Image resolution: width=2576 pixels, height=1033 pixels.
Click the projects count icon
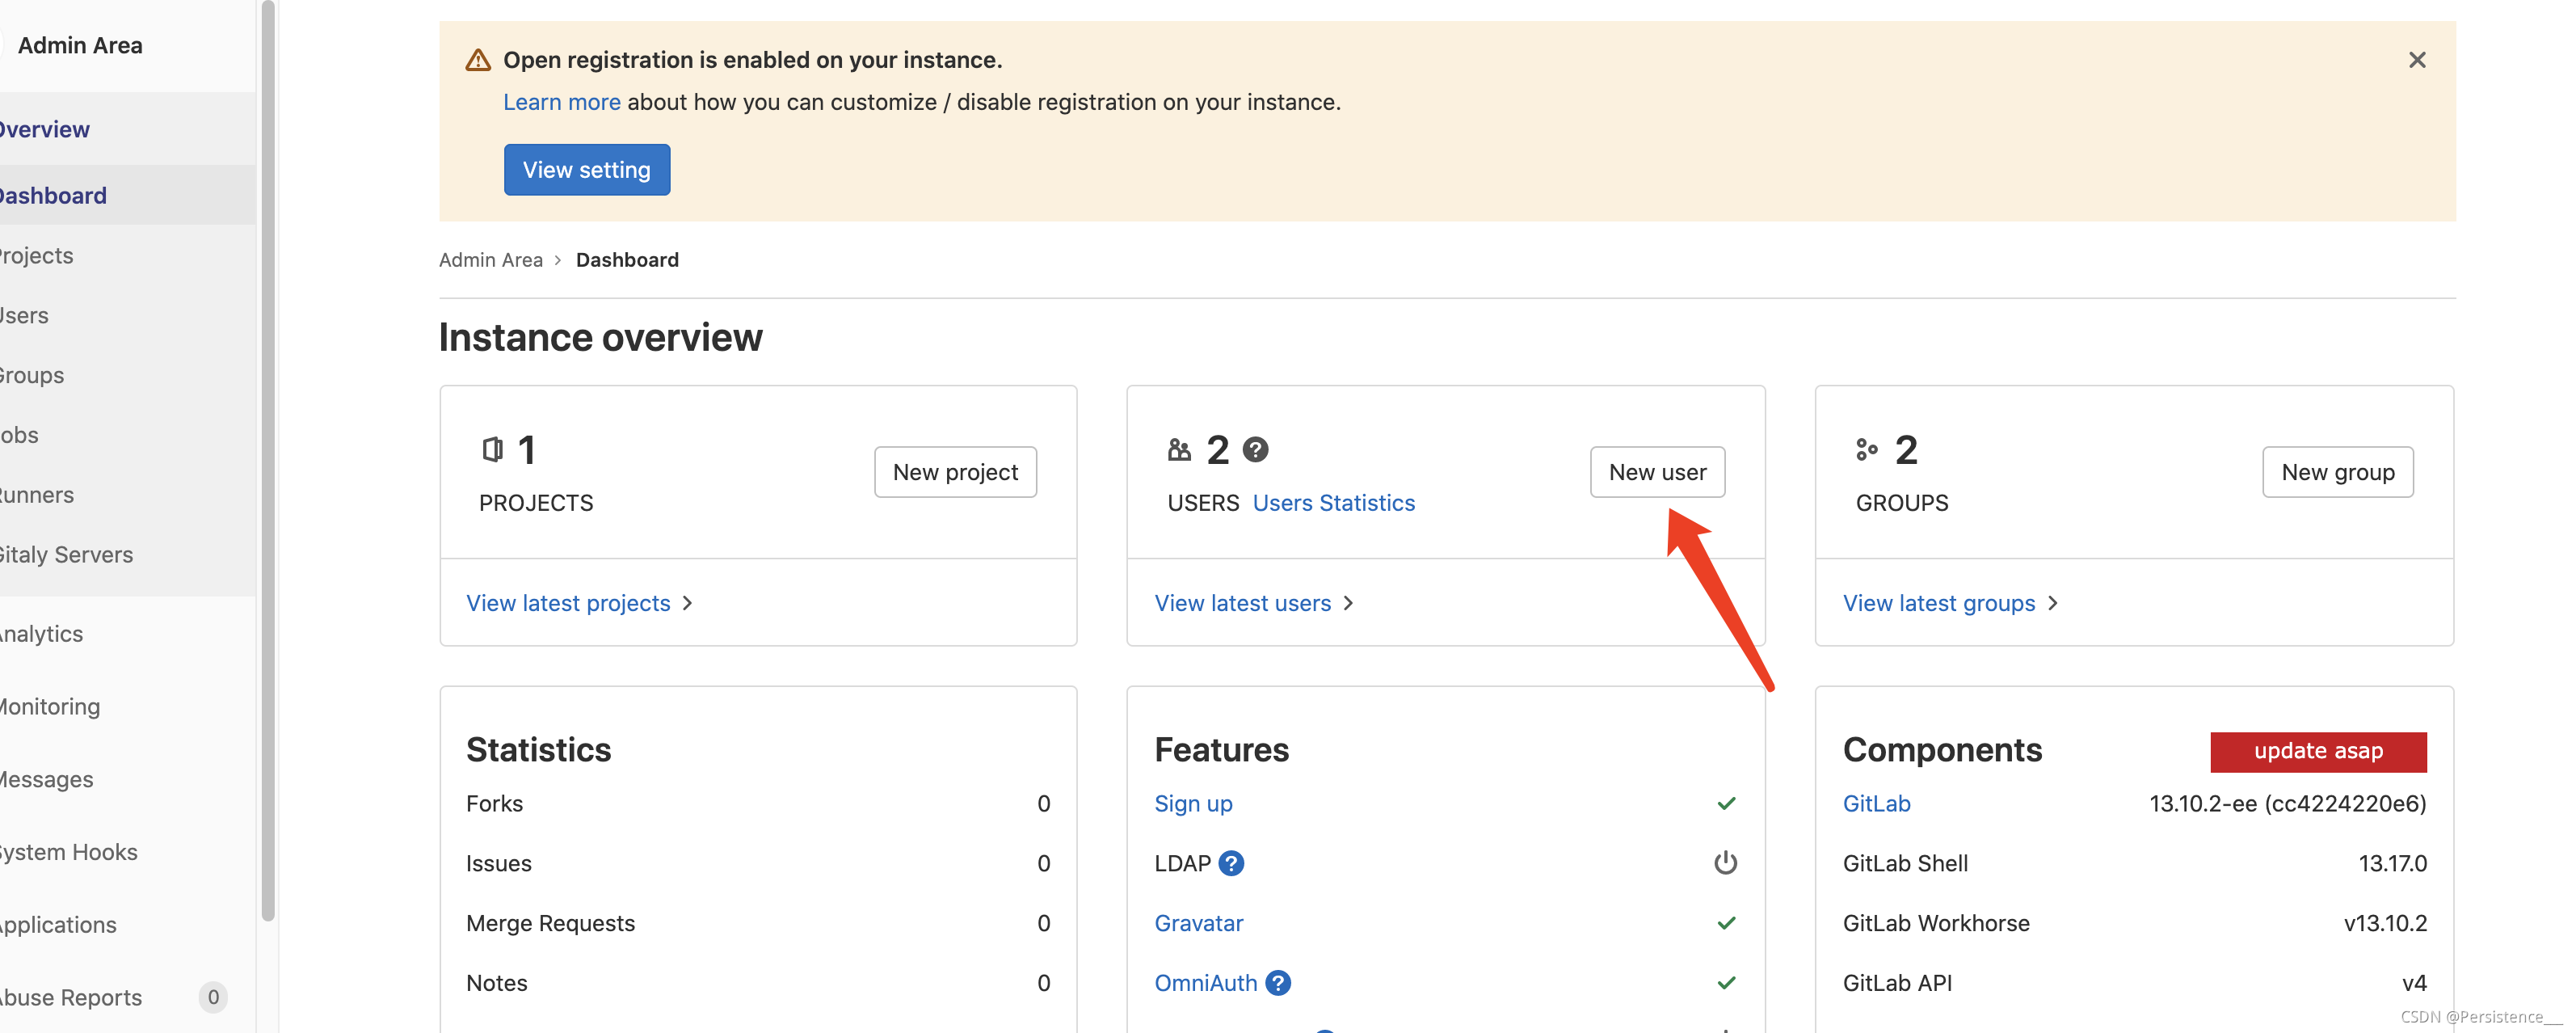(491, 450)
